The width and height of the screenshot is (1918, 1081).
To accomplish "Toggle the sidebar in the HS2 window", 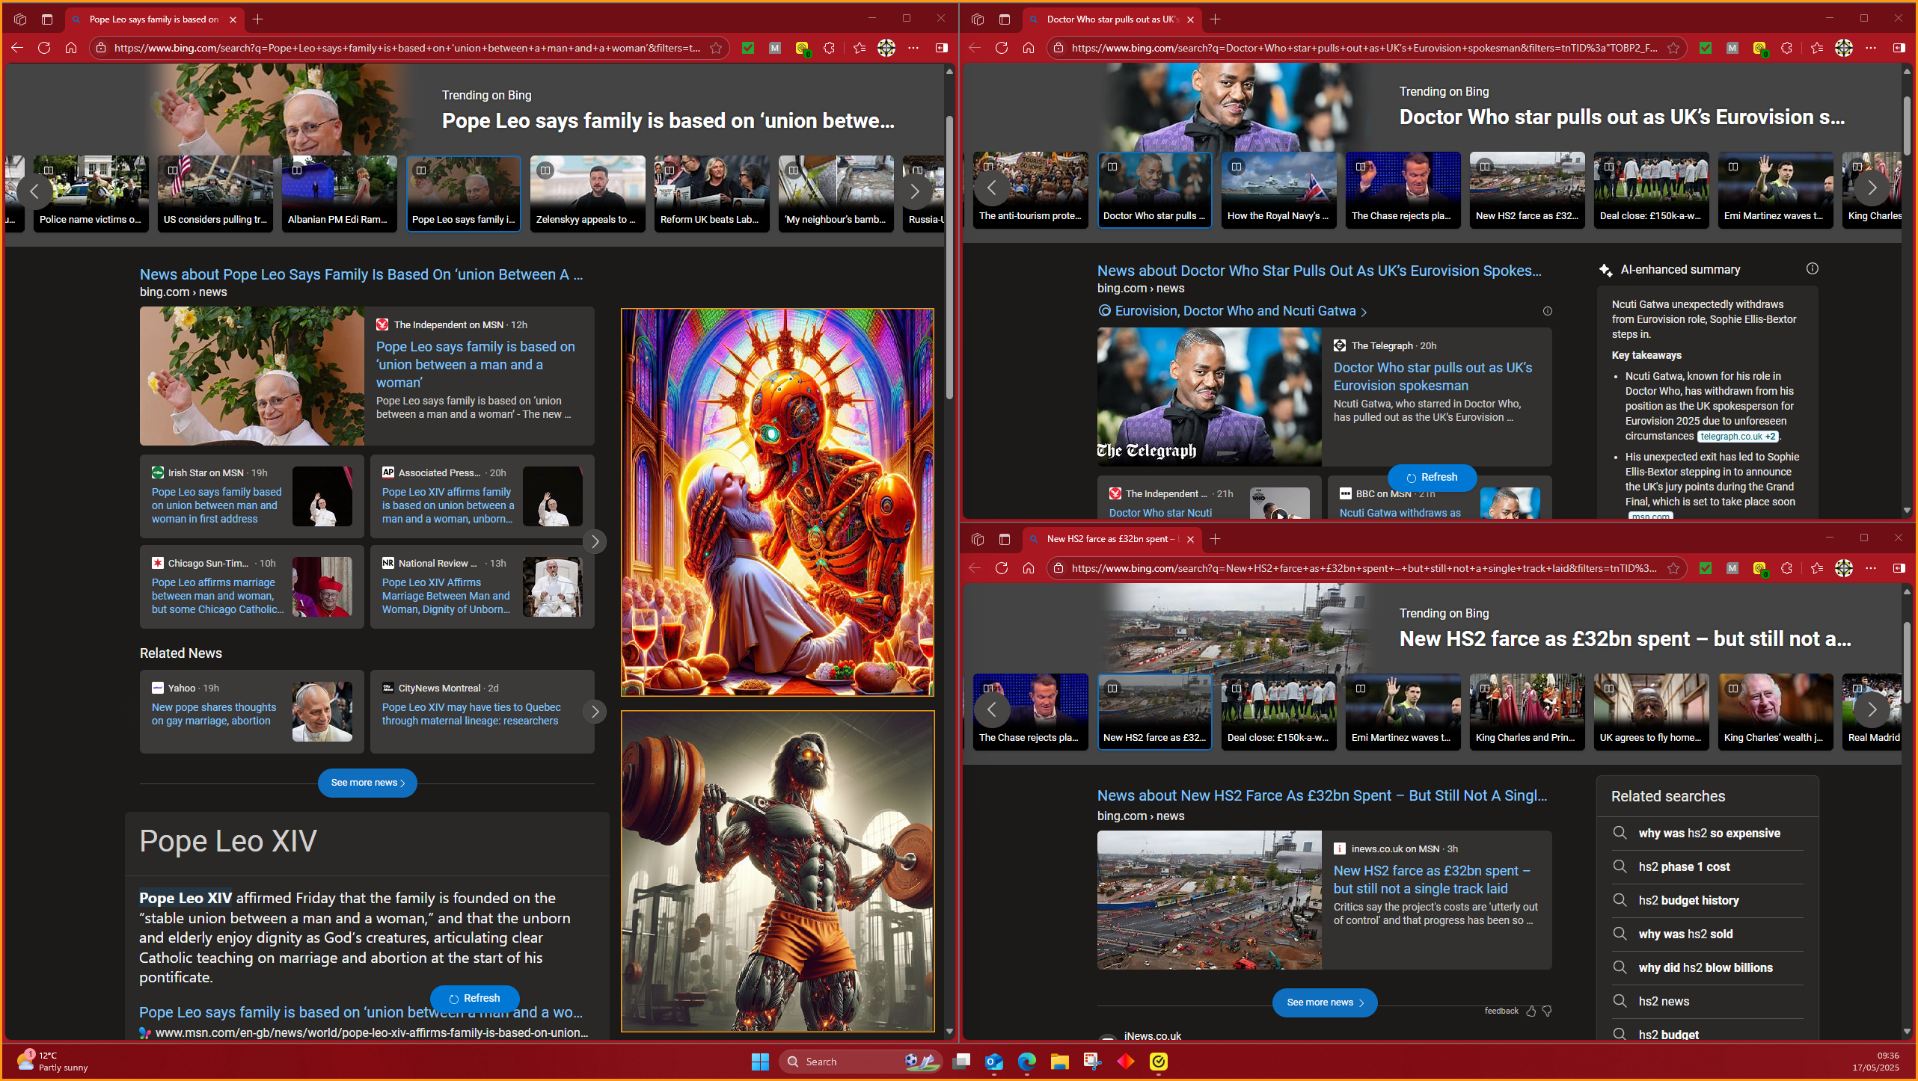I will tap(1898, 568).
